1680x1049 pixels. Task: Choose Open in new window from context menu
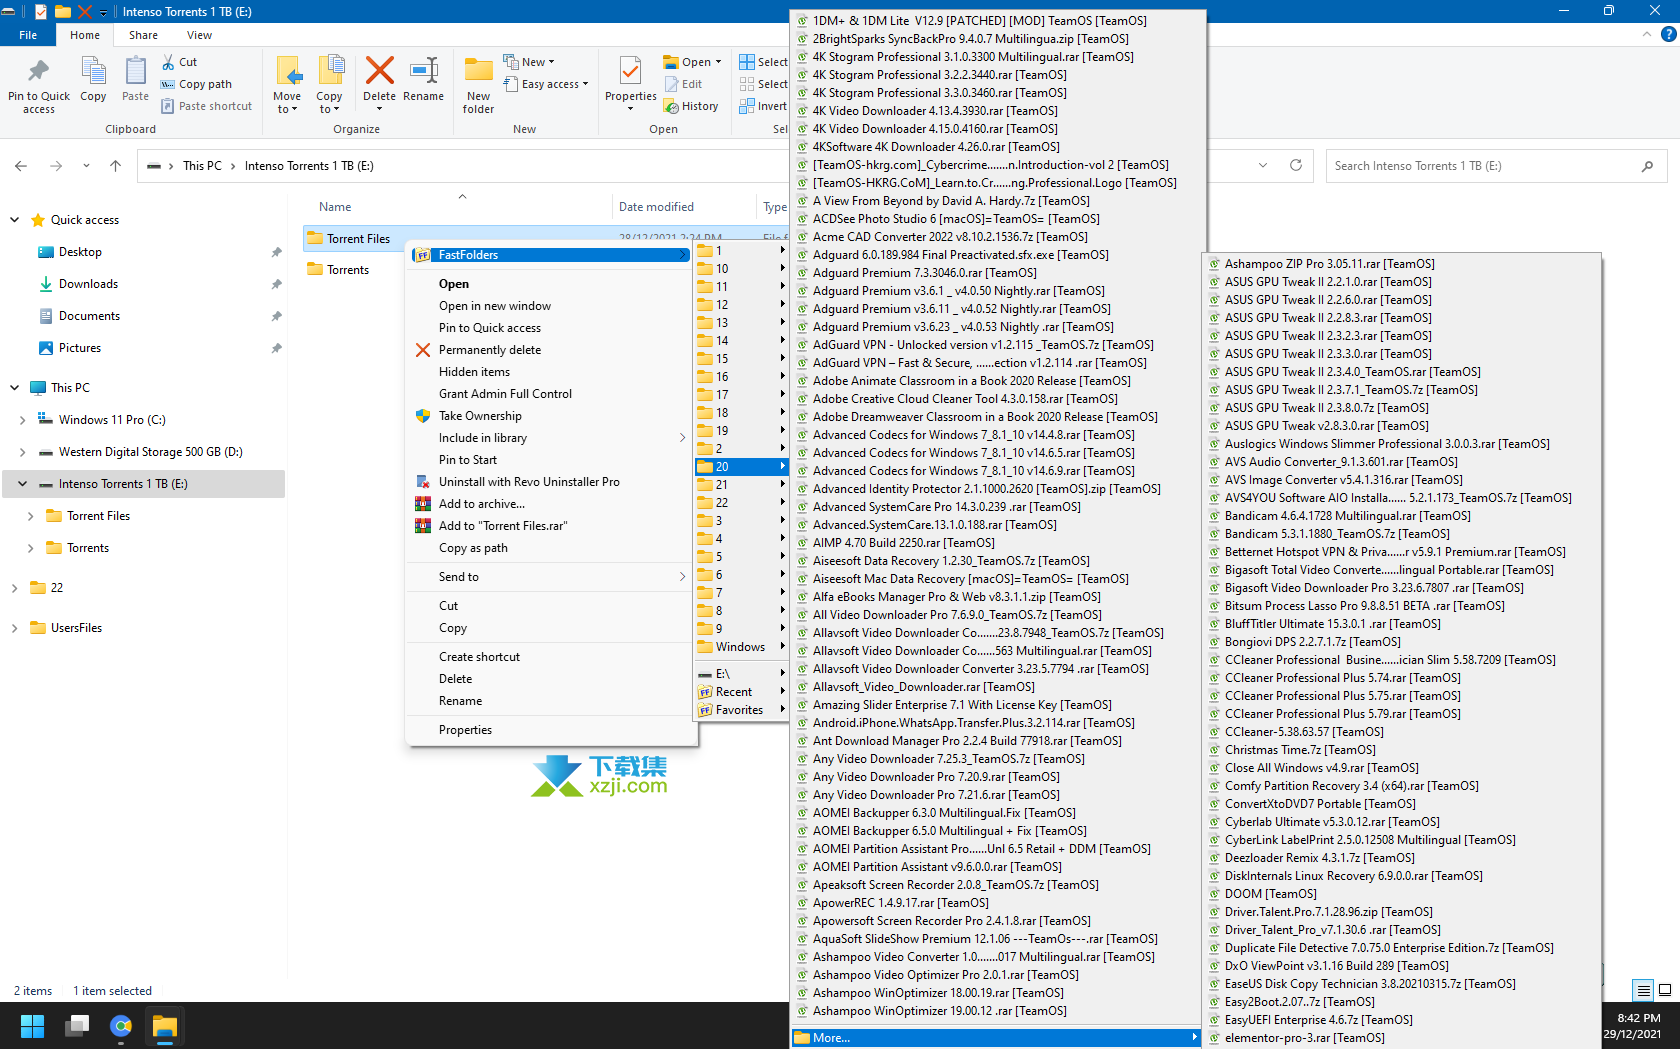[x=495, y=306]
